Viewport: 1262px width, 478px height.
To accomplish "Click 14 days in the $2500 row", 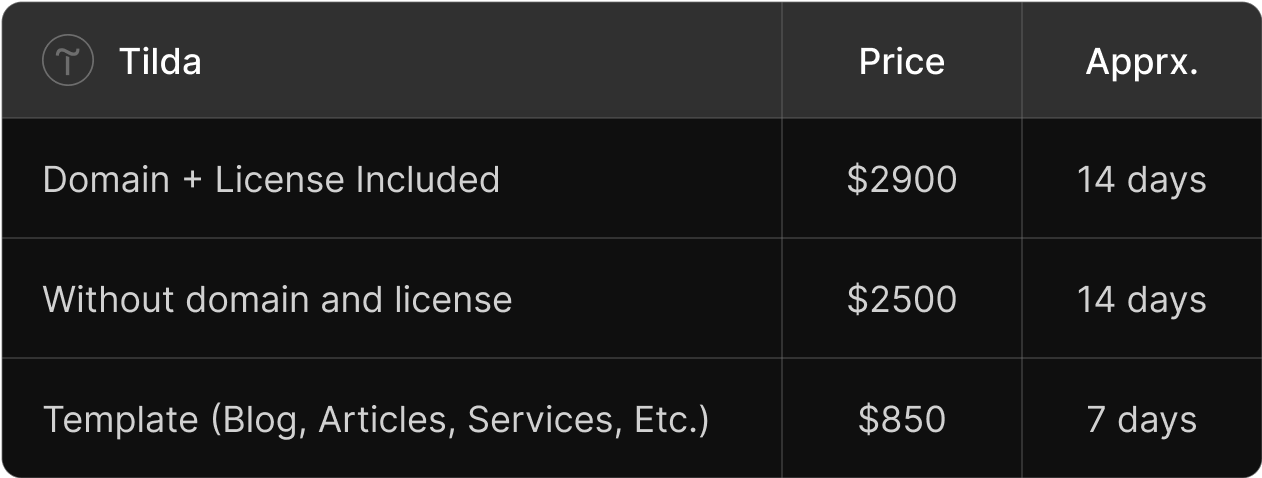I will coord(1141,300).
